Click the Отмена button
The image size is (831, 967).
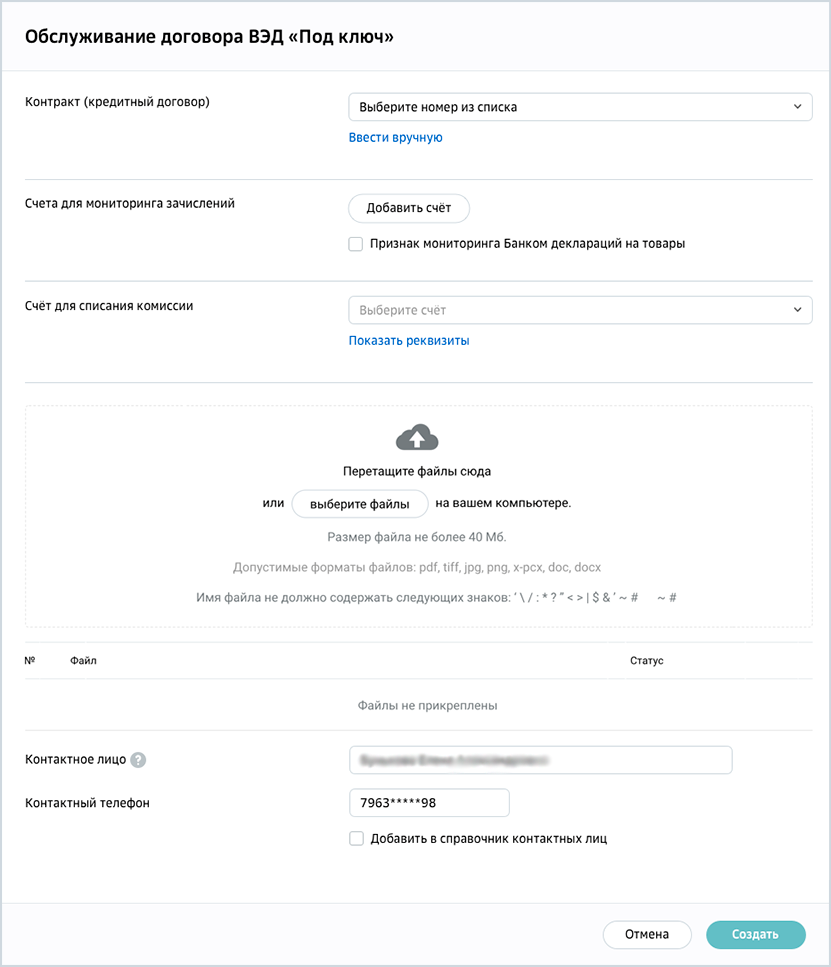pos(647,934)
